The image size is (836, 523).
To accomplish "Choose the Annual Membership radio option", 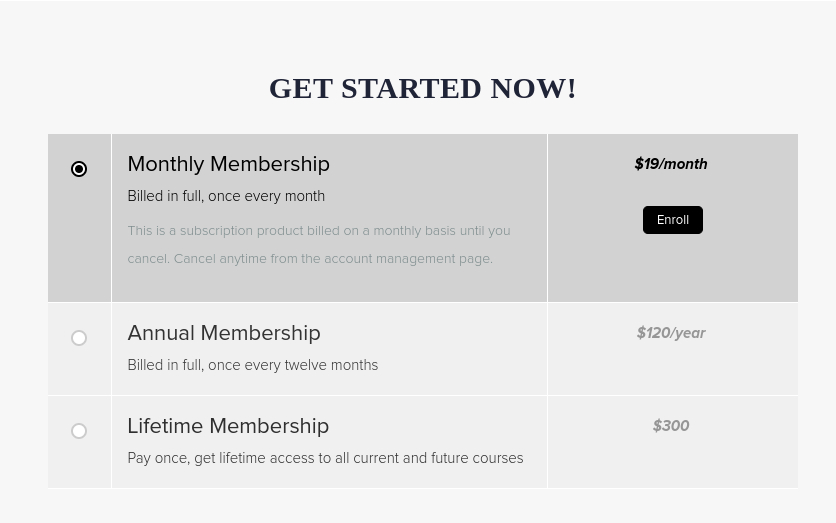I will click(79, 338).
